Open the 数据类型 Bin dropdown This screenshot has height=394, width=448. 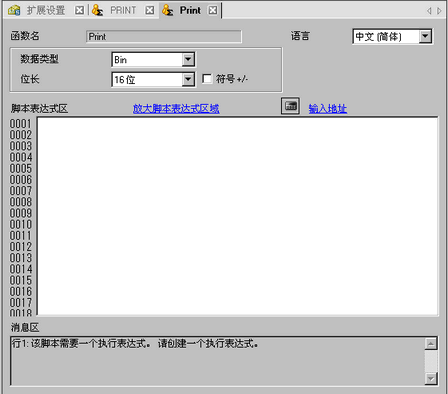[188, 60]
